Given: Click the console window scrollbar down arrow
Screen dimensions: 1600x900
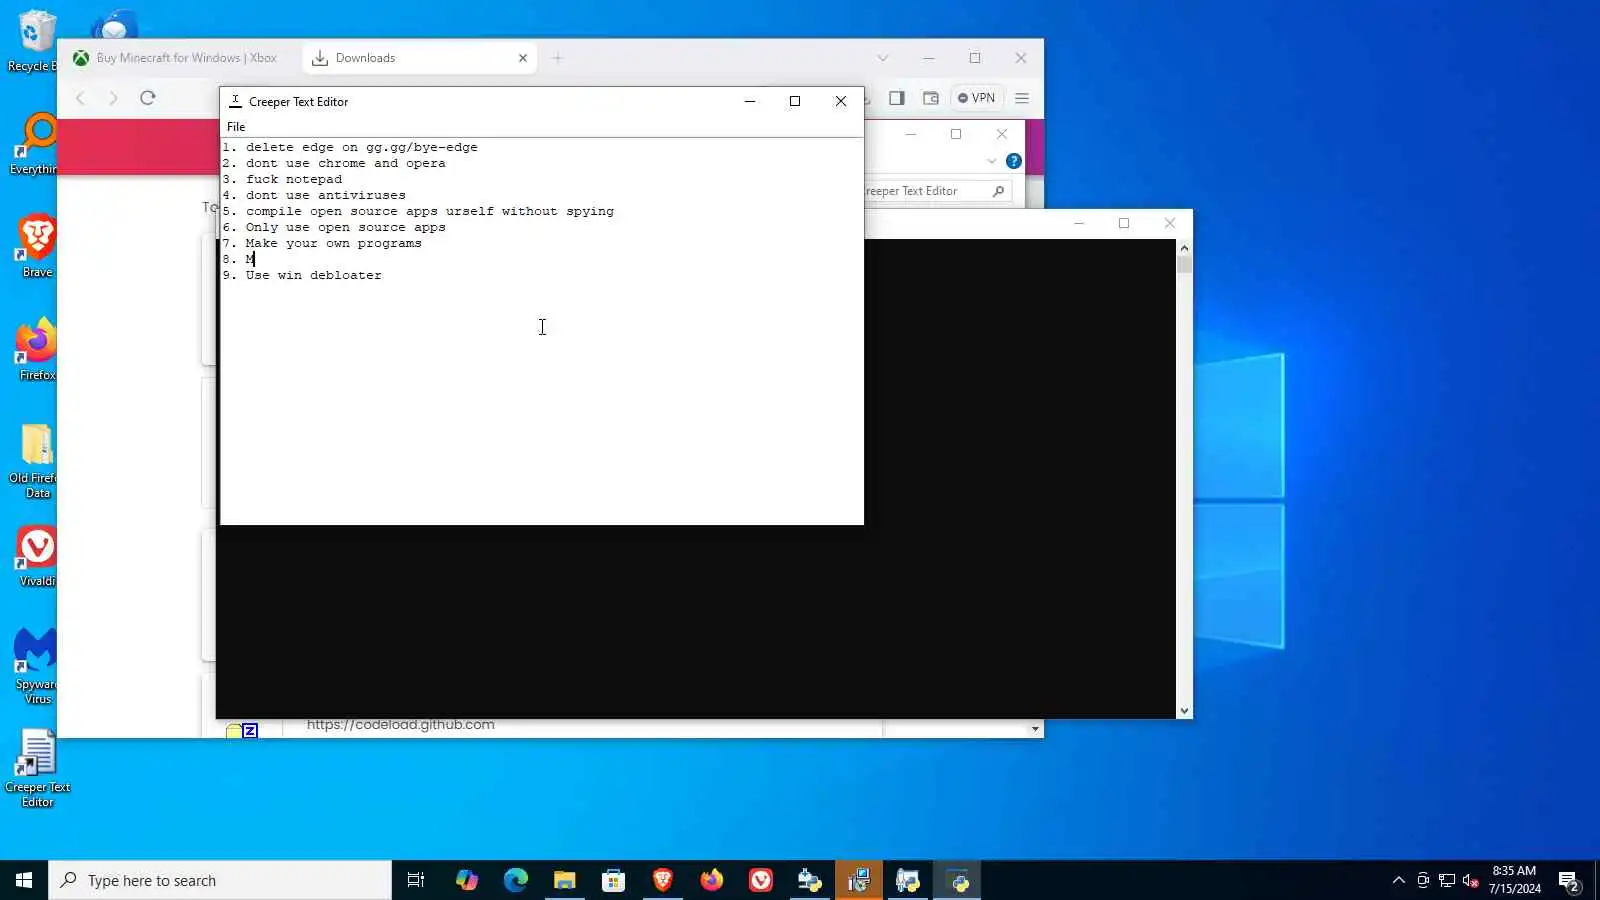Looking at the screenshot, I should tap(1184, 711).
